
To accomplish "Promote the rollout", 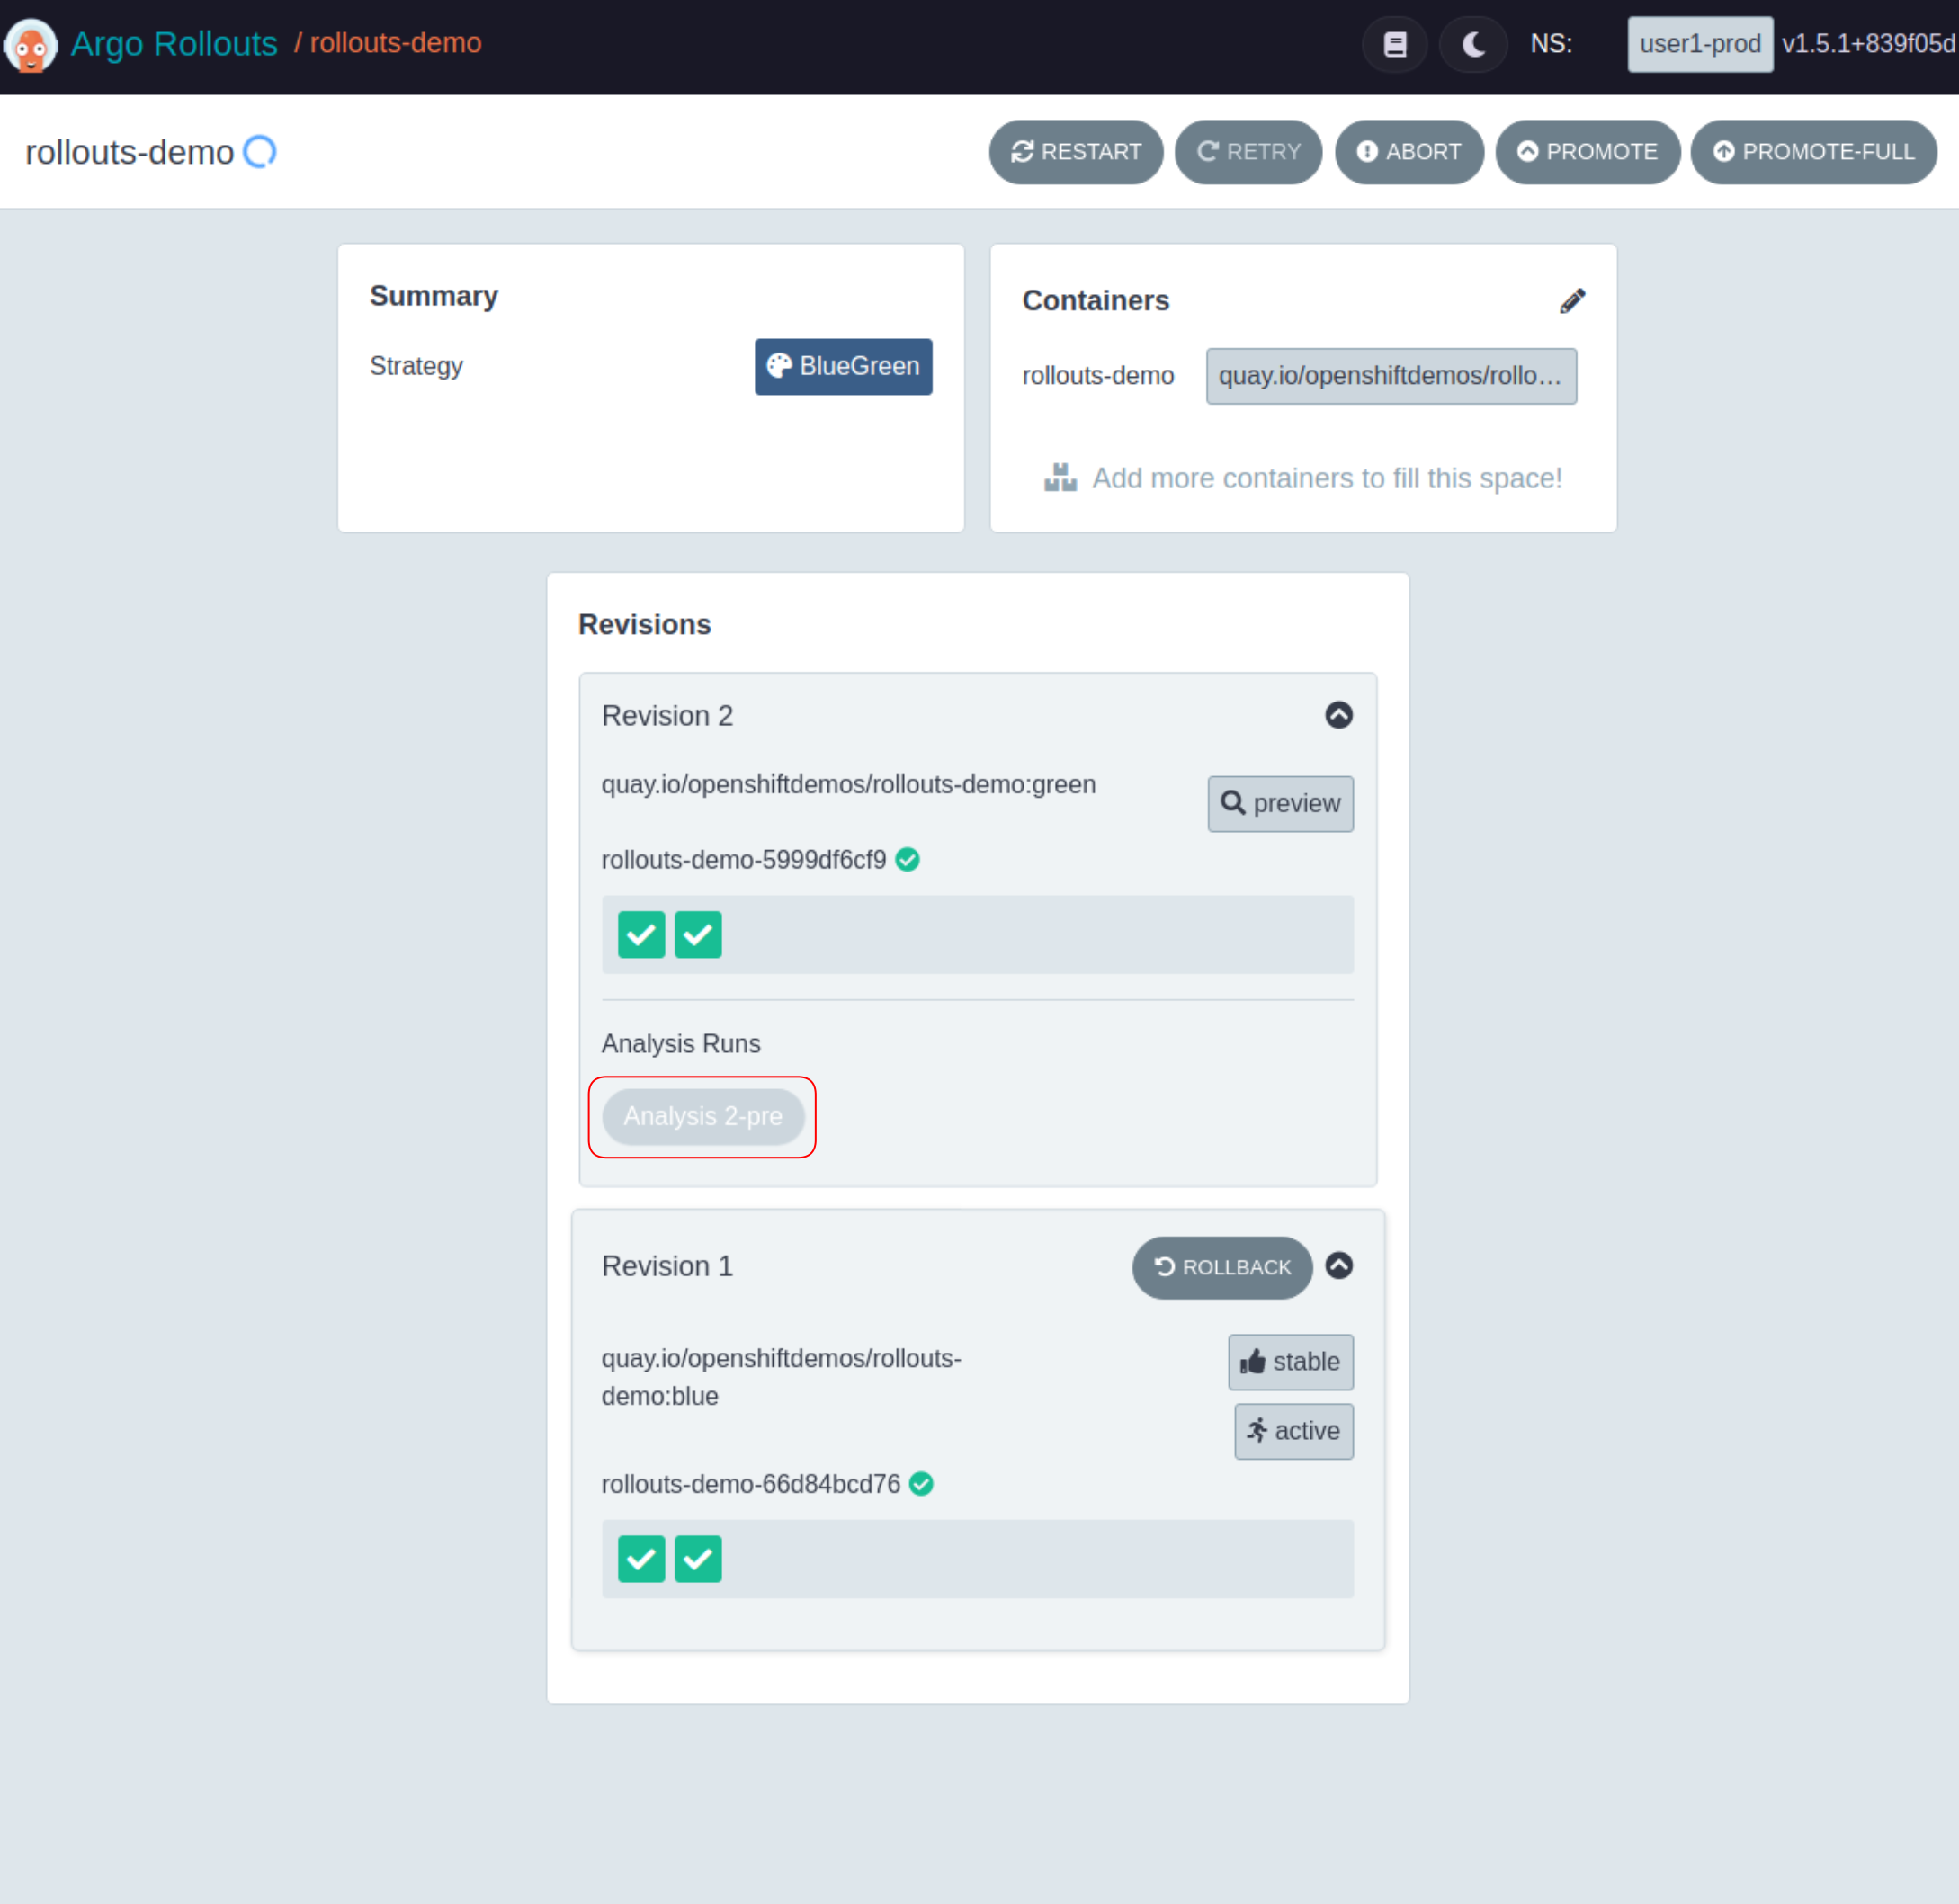I will point(1587,152).
